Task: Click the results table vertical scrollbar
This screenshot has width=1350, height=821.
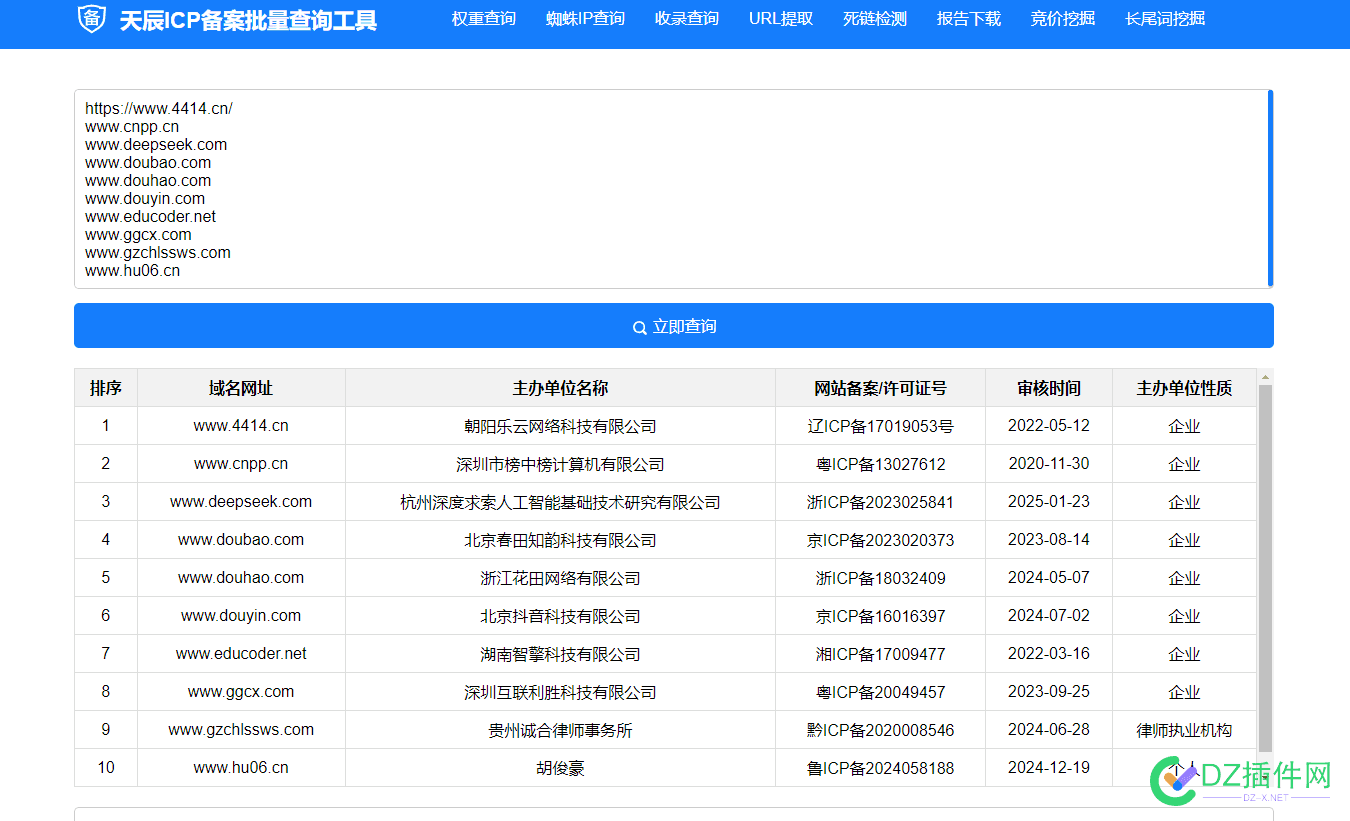Action: coord(1265,567)
